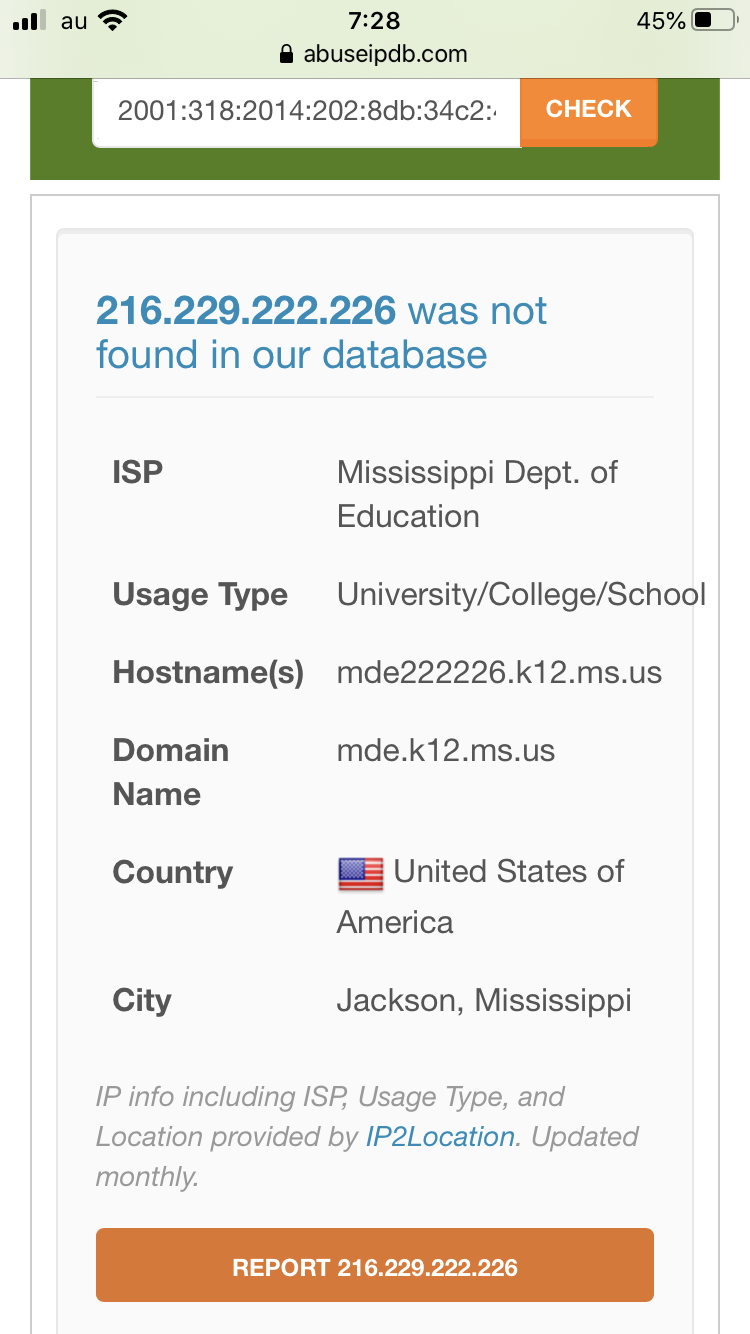
Task: Tap the 7:28 clock in the status bar
Action: (x=374, y=21)
